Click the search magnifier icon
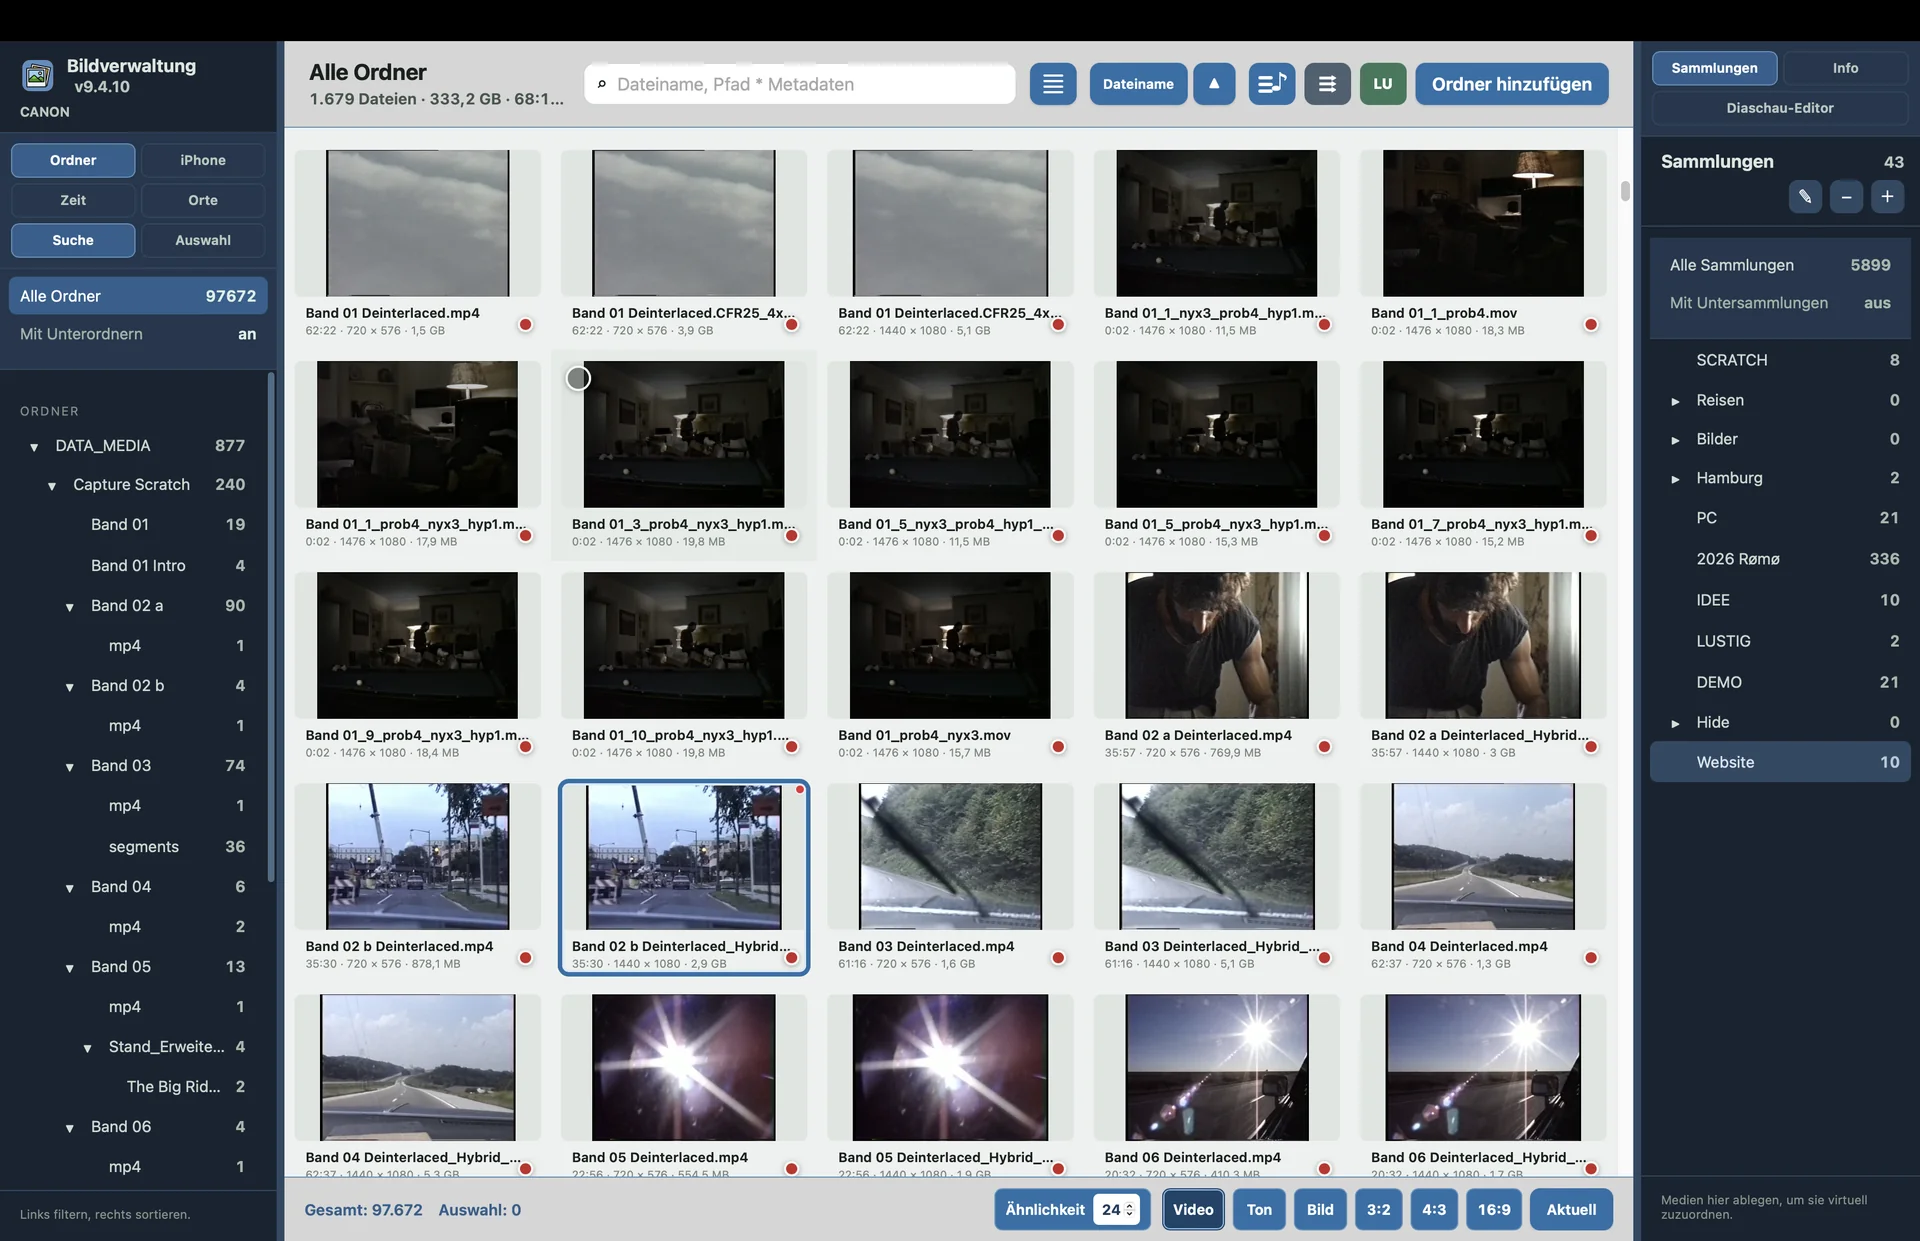Screen dimensions: 1920x1241 (x=601, y=84)
